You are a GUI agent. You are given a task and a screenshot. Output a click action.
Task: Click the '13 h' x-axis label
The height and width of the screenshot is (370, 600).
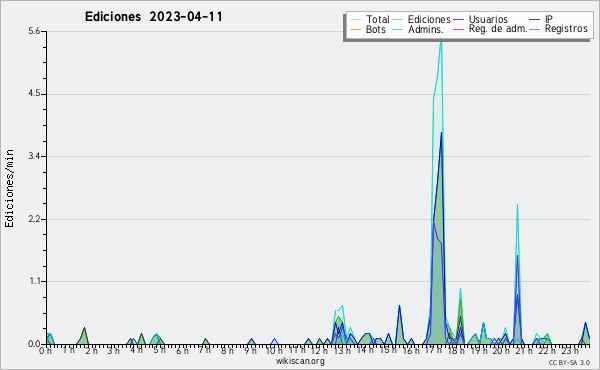tap(342, 350)
